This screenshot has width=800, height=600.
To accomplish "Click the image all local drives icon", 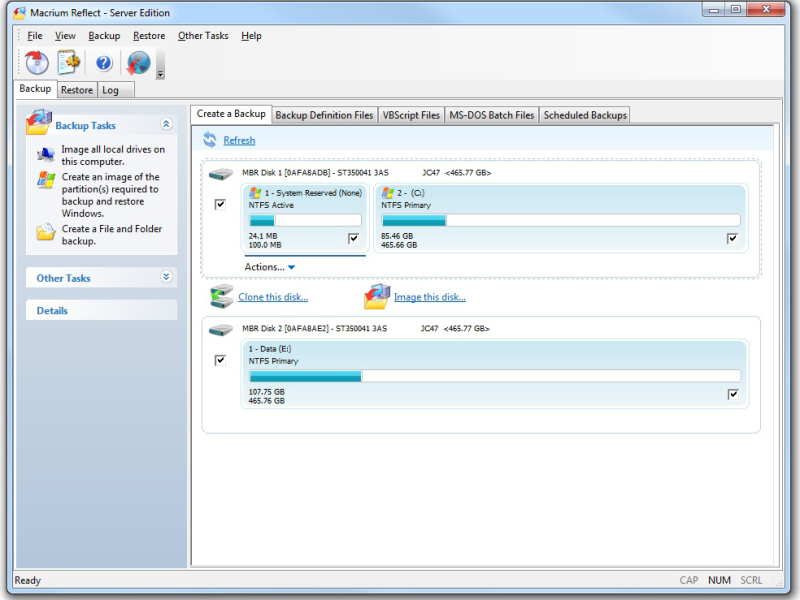I will (x=46, y=154).
